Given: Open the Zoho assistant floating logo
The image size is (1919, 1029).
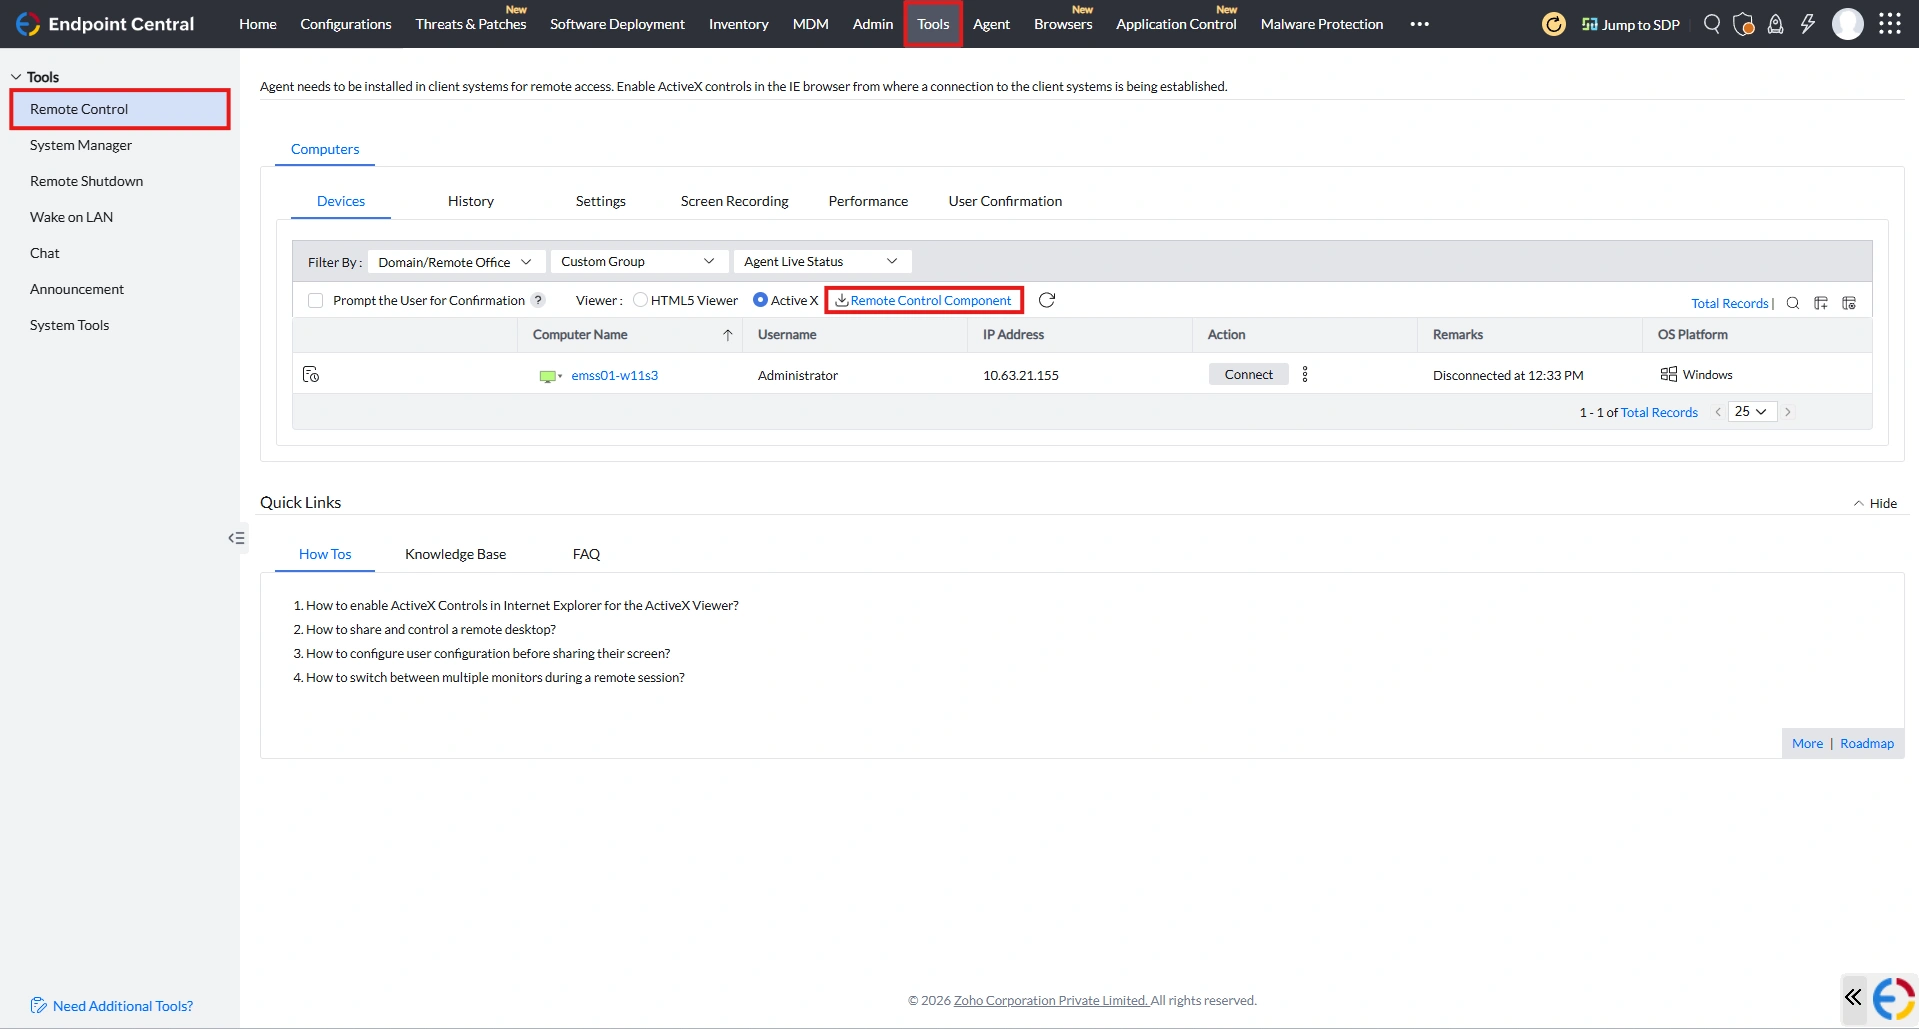Looking at the screenshot, I should click(1894, 998).
